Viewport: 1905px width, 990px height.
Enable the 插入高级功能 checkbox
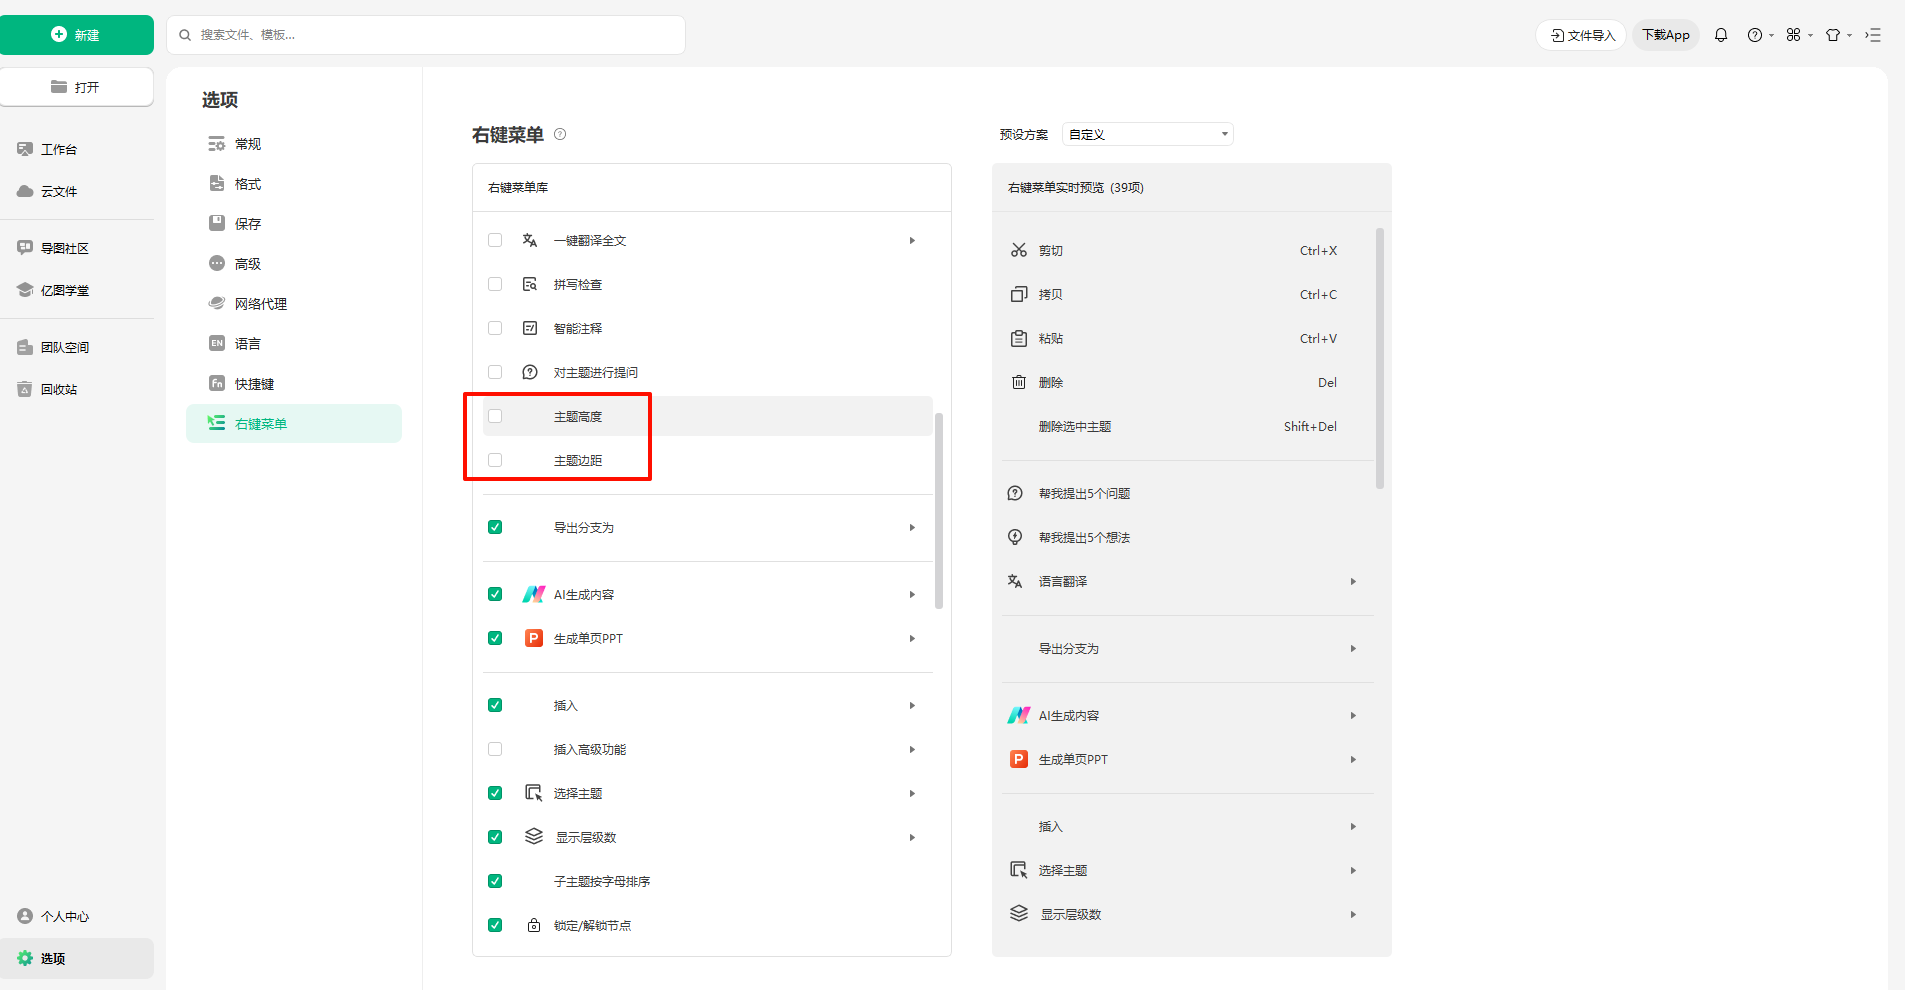[495, 749]
